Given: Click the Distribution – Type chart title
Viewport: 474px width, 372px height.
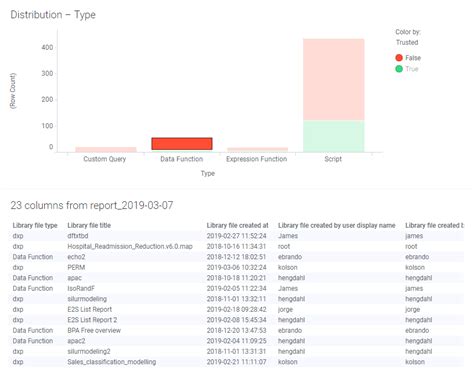Looking at the screenshot, I should coord(53,15).
